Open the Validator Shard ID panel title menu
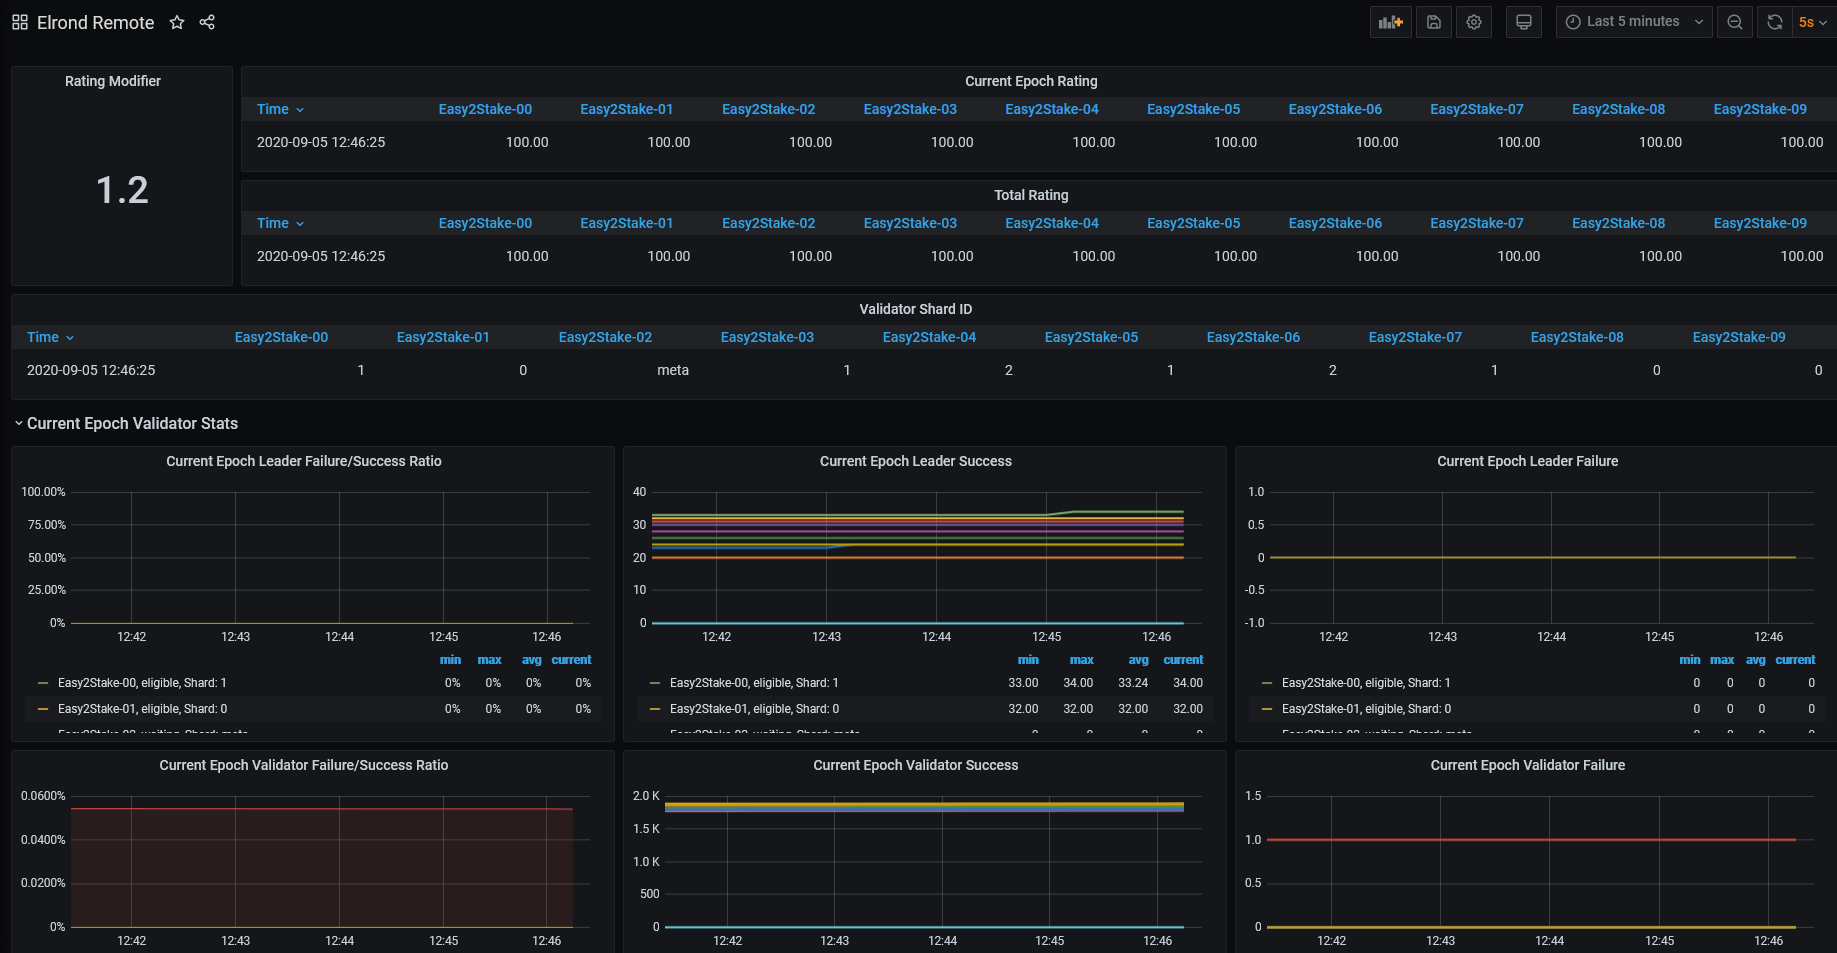 pos(916,309)
